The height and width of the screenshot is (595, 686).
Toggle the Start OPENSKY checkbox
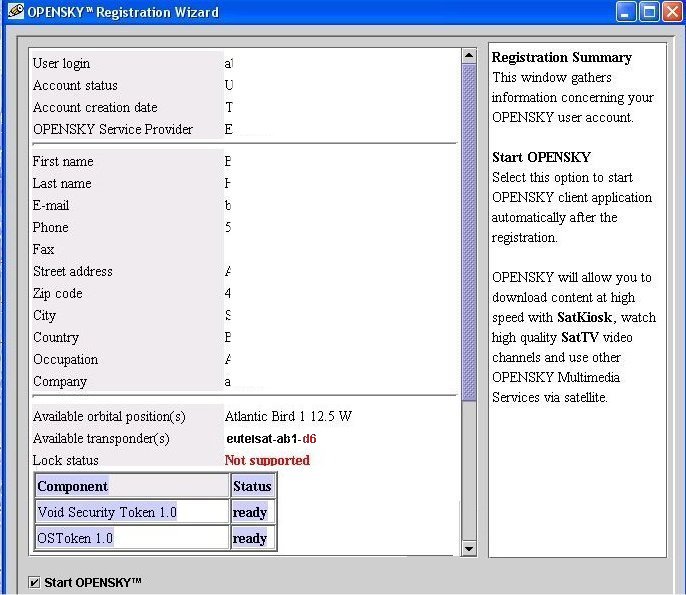pyautogui.click(x=34, y=582)
